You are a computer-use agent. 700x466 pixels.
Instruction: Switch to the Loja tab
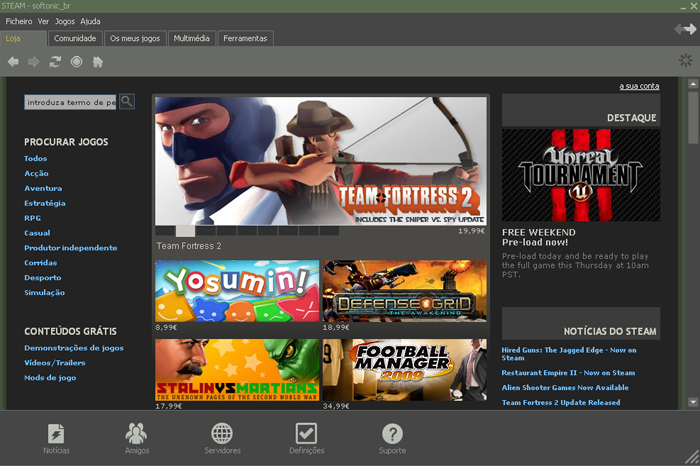23,38
